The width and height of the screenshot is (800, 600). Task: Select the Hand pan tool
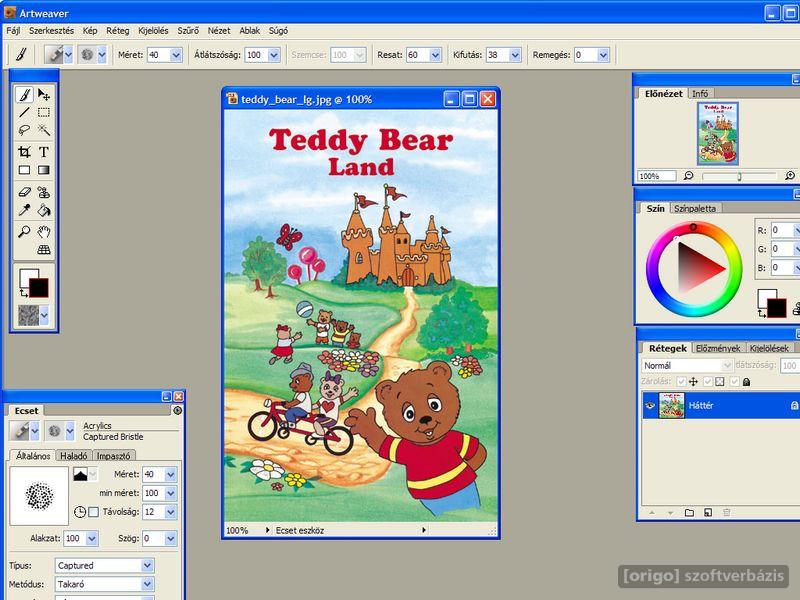pyautogui.click(x=44, y=232)
